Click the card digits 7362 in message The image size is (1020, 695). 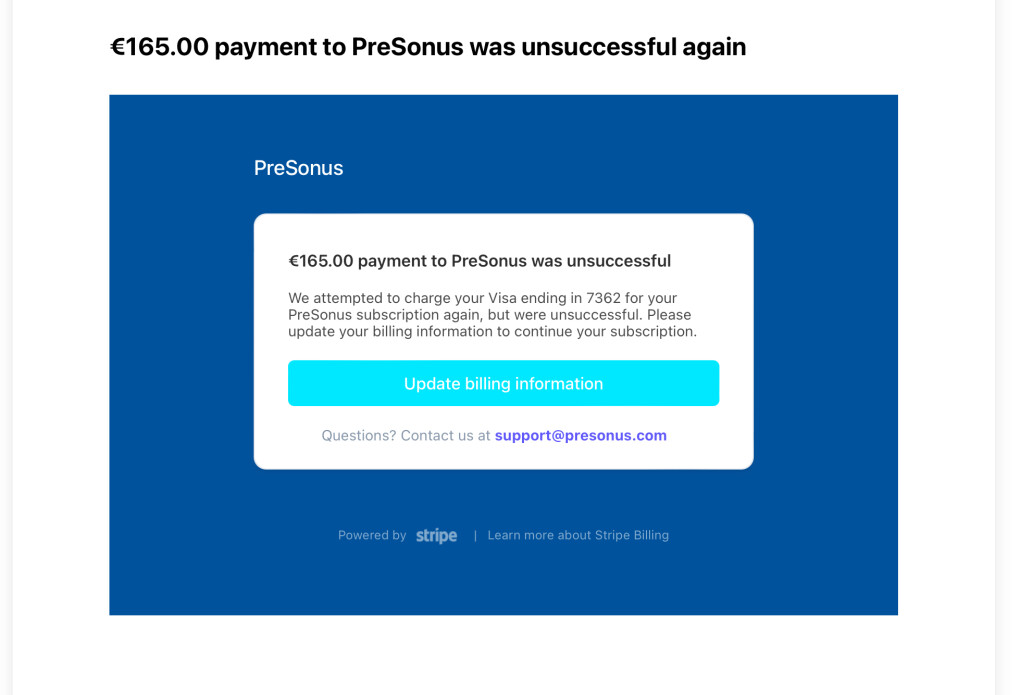click(x=603, y=298)
